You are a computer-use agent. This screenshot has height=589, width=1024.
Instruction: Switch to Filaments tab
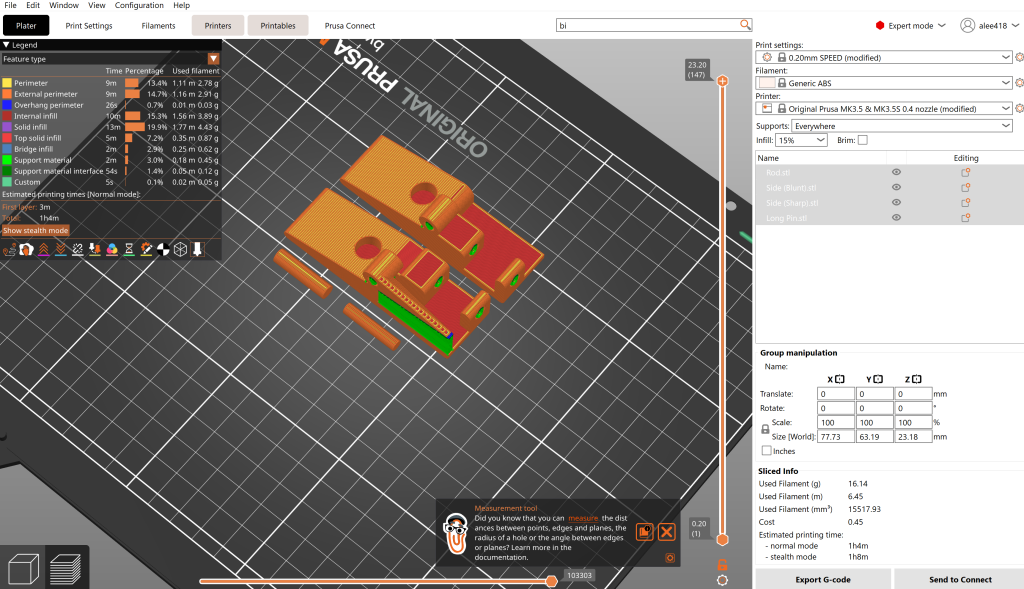click(x=158, y=25)
